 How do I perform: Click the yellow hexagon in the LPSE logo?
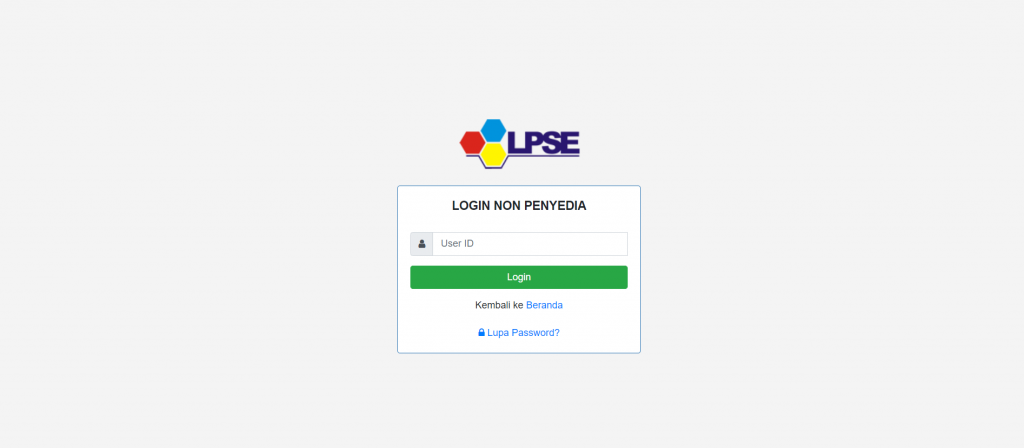tap(494, 154)
